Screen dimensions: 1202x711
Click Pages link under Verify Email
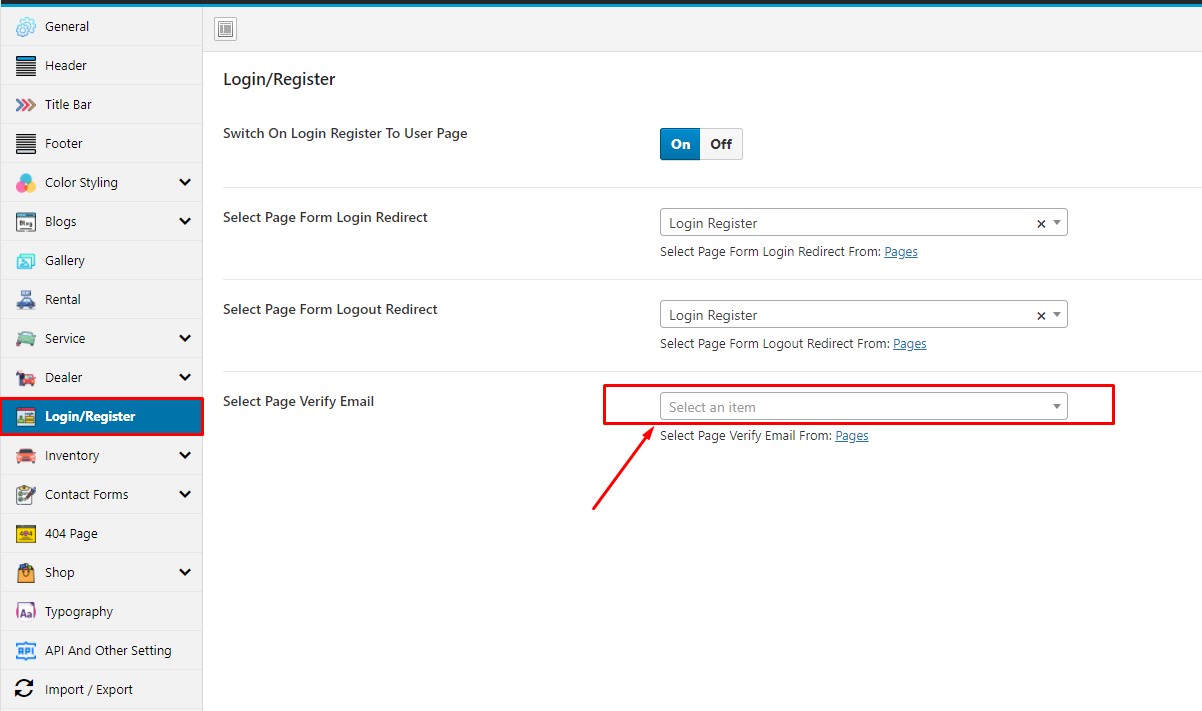point(851,436)
